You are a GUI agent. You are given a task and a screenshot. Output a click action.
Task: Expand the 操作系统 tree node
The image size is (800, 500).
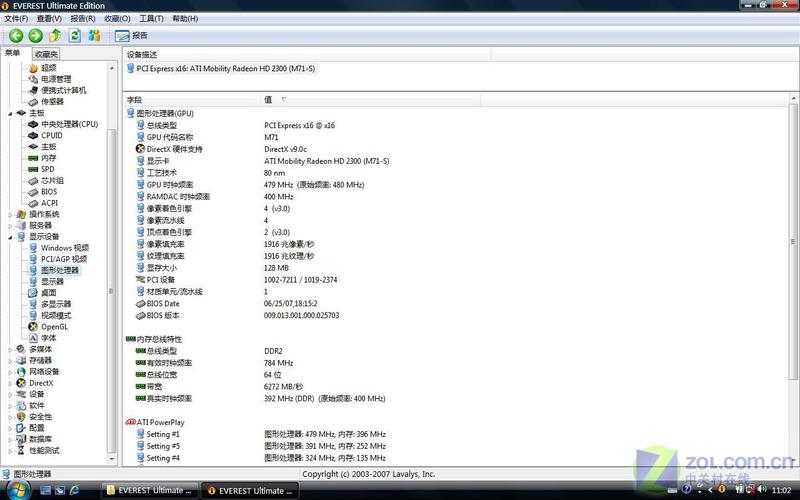click(x=10, y=214)
